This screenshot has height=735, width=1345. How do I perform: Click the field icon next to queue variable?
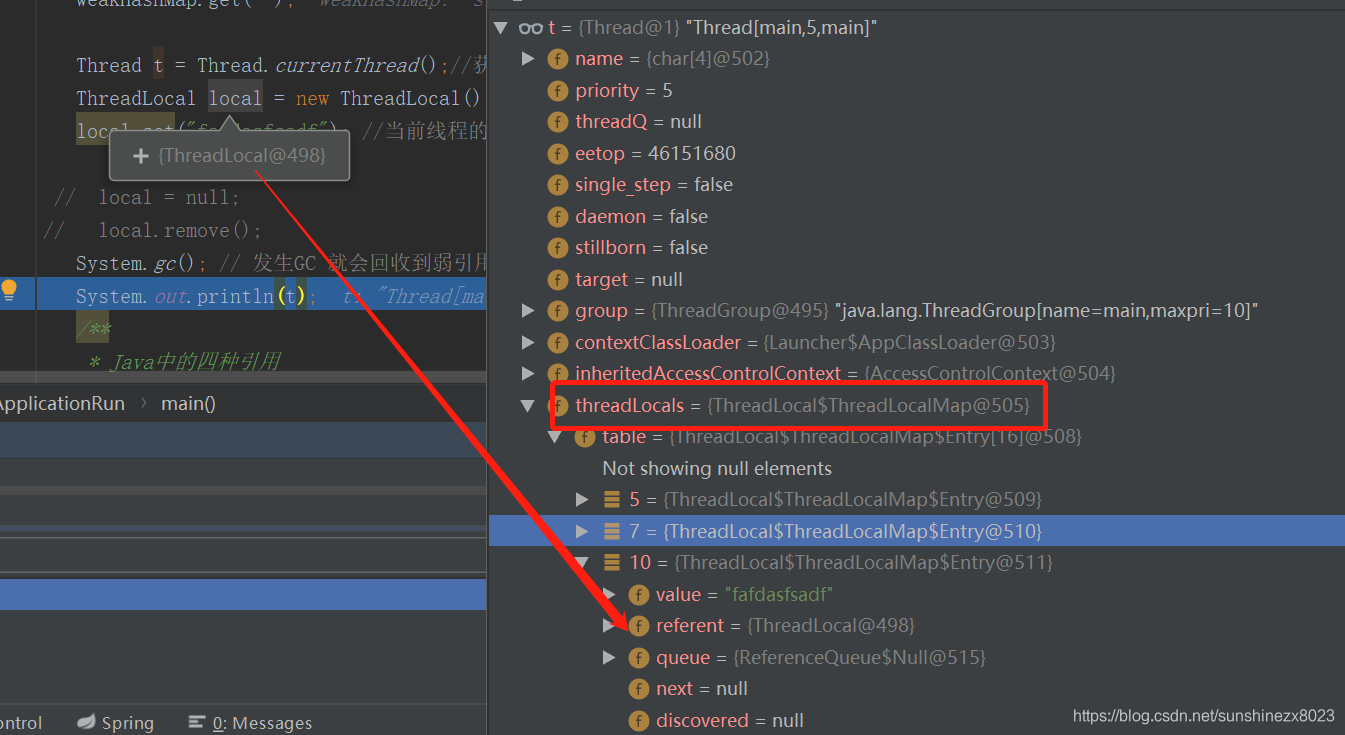639,657
